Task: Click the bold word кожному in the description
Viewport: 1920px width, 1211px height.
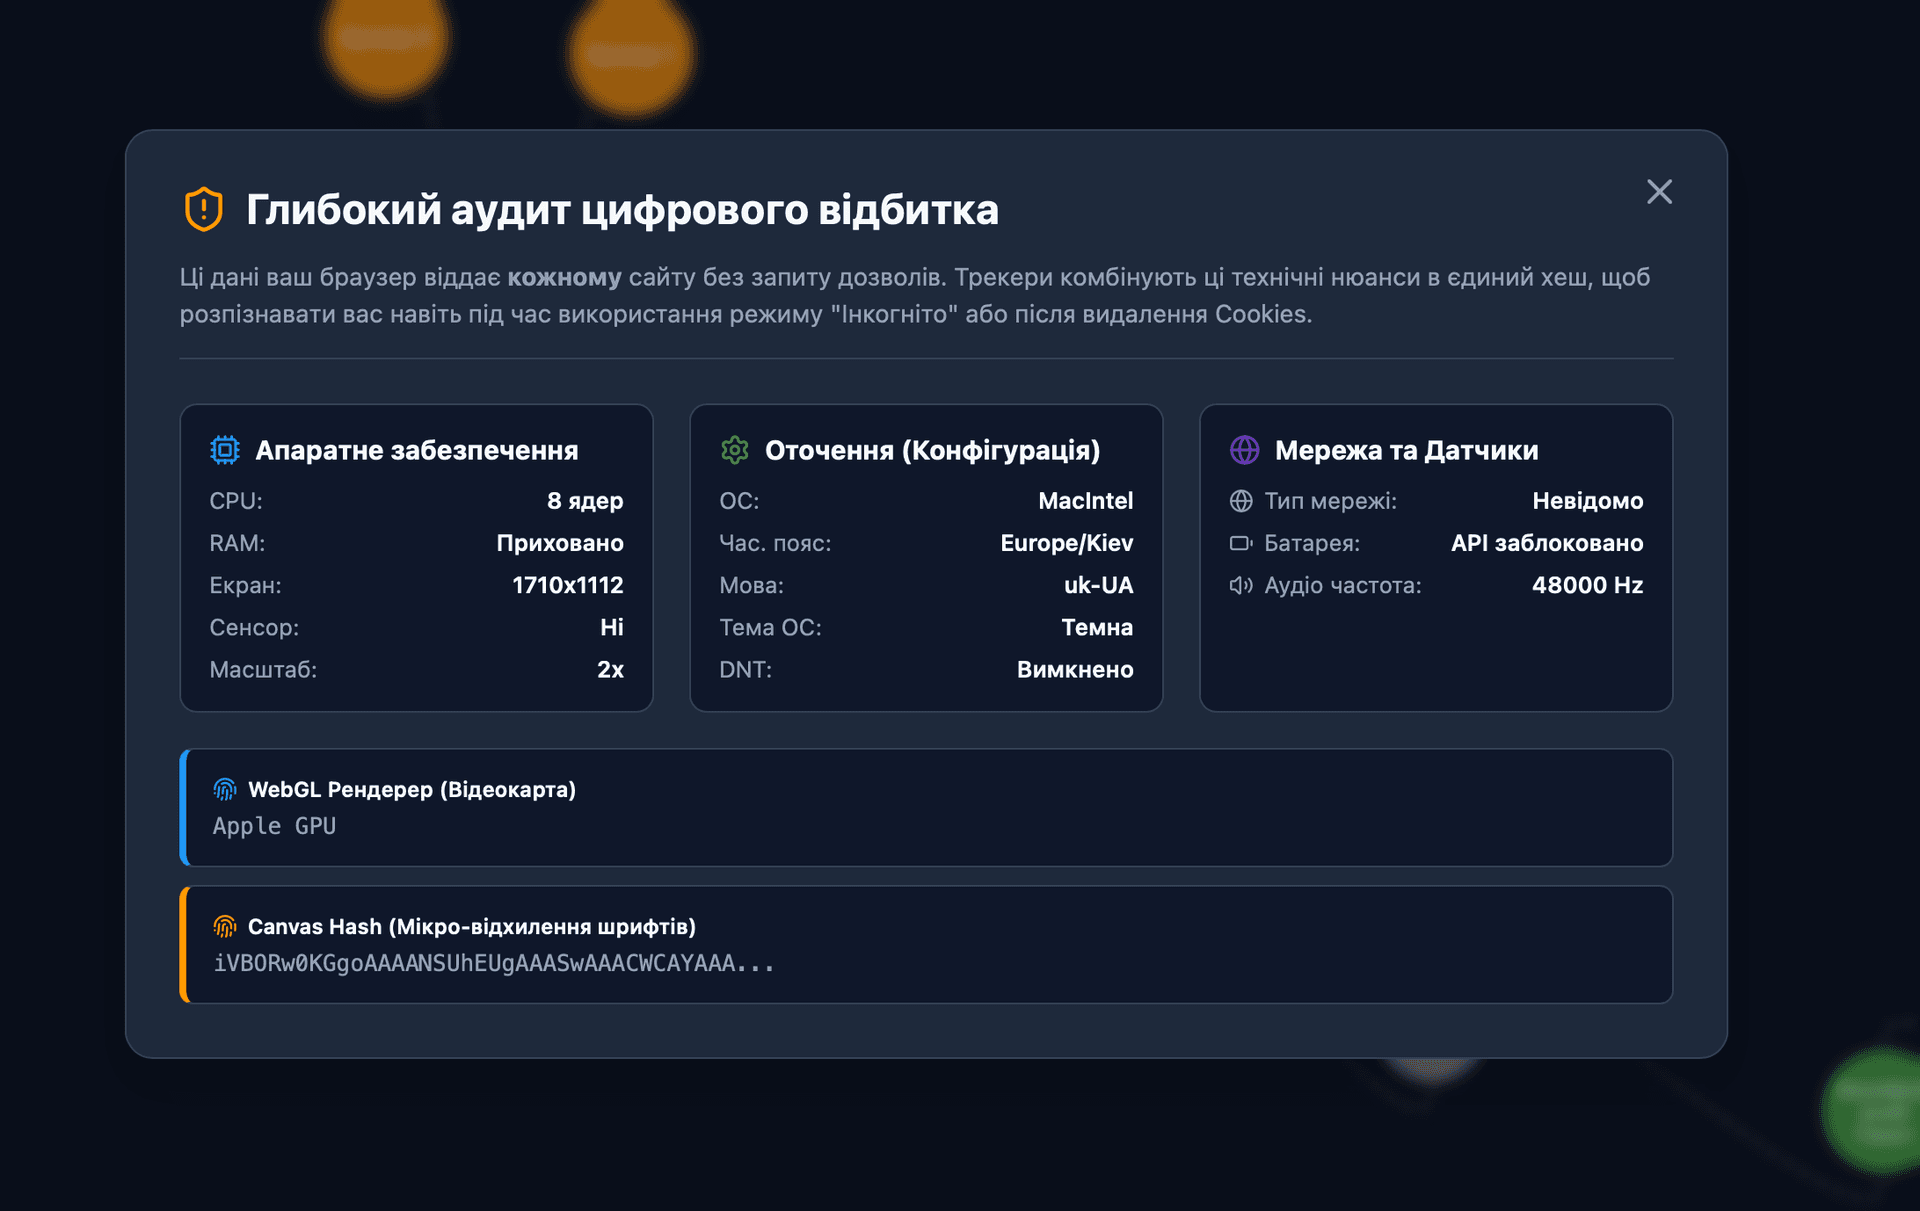Action: (x=564, y=277)
